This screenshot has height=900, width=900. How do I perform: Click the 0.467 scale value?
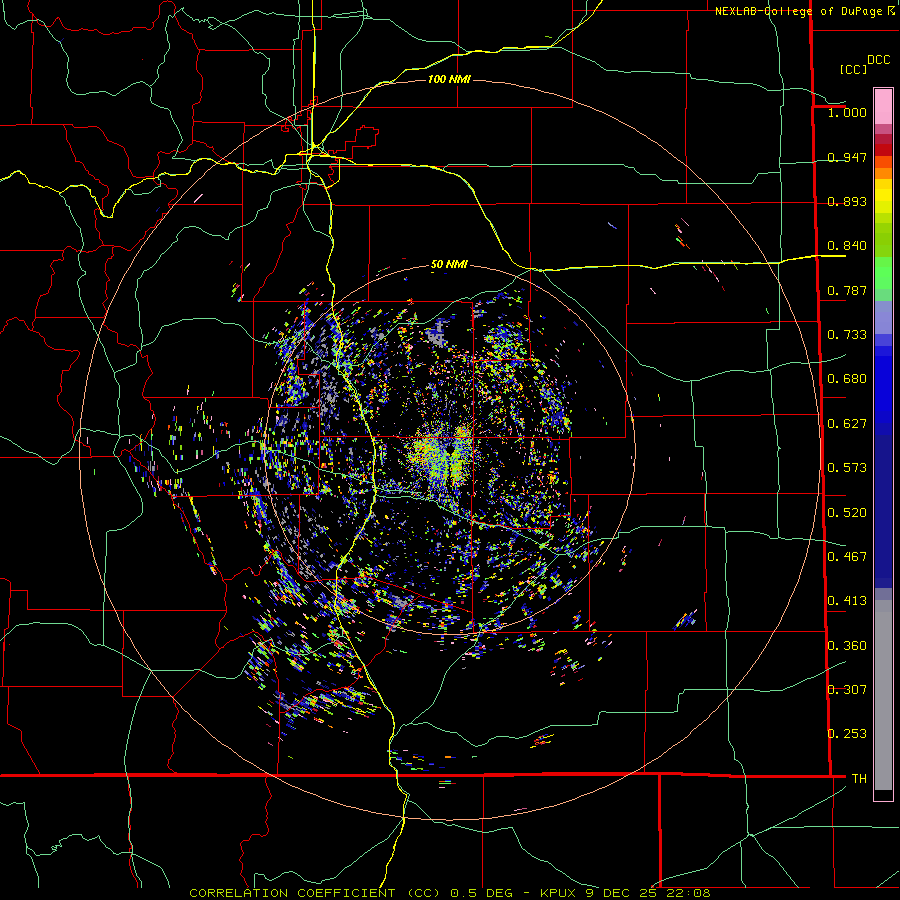pos(847,556)
